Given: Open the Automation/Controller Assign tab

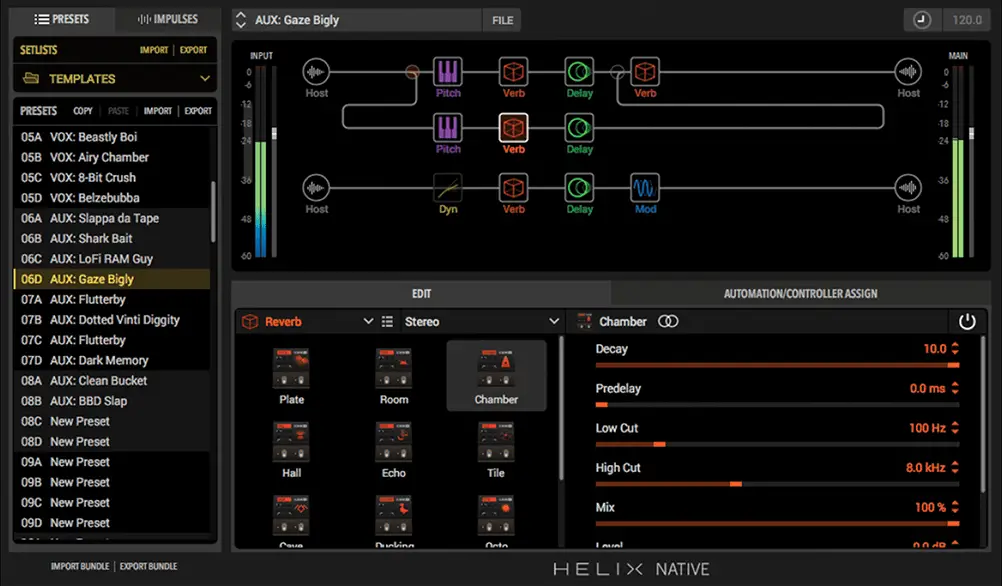Looking at the screenshot, I should pos(800,293).
